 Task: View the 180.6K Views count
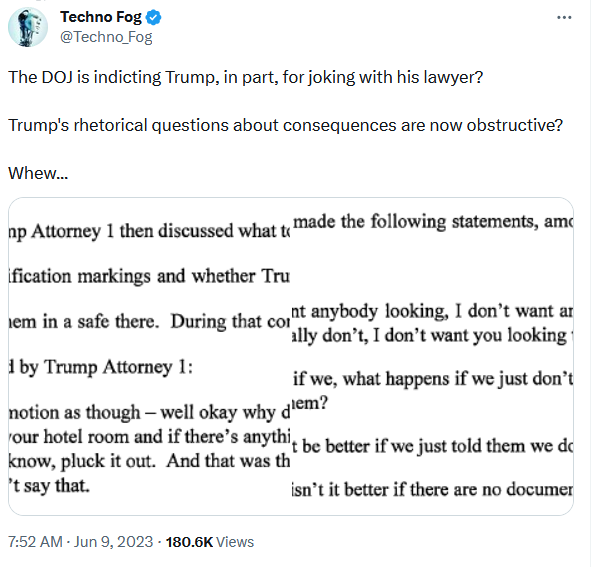pyautogui.click(x=210, y=542)
